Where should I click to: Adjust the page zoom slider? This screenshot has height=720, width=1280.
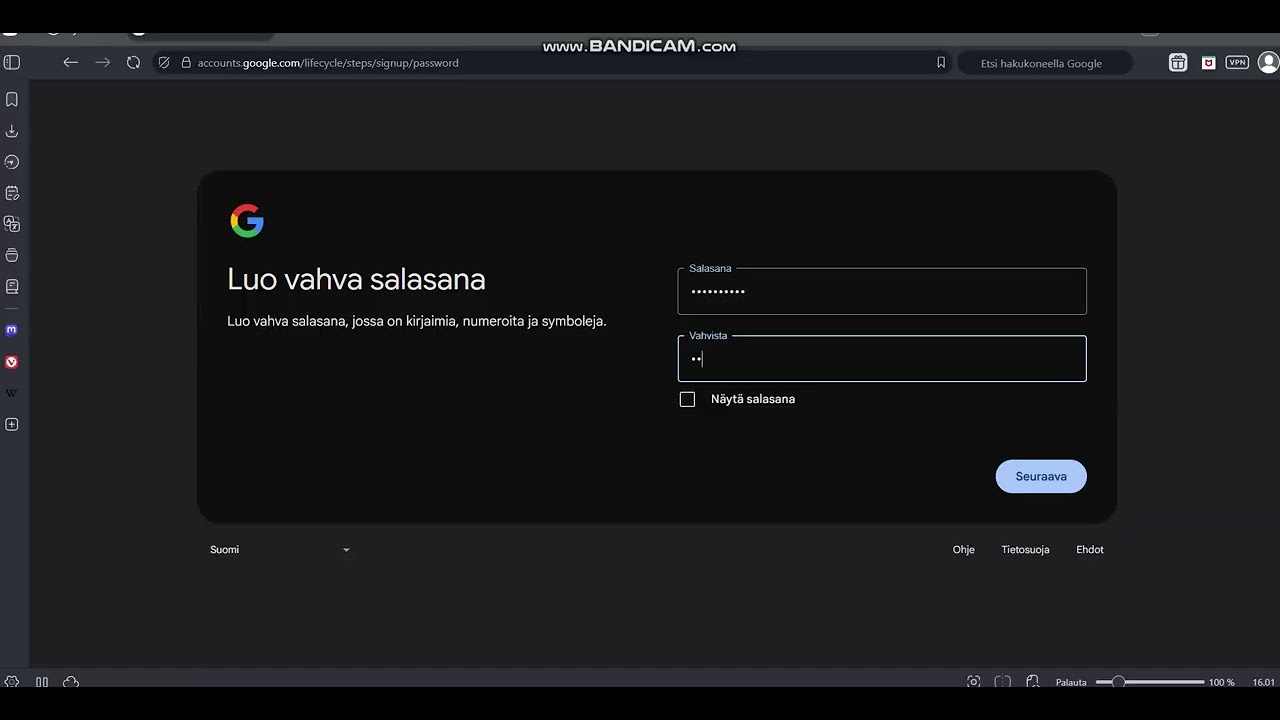click(1150, 682)
